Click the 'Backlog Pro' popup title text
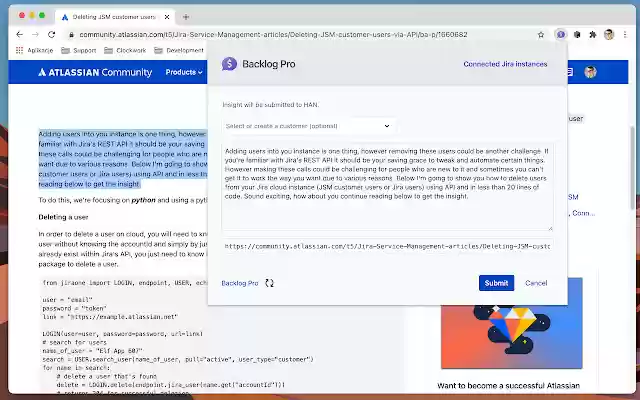The image size is (640, 400). coord(269,64)
